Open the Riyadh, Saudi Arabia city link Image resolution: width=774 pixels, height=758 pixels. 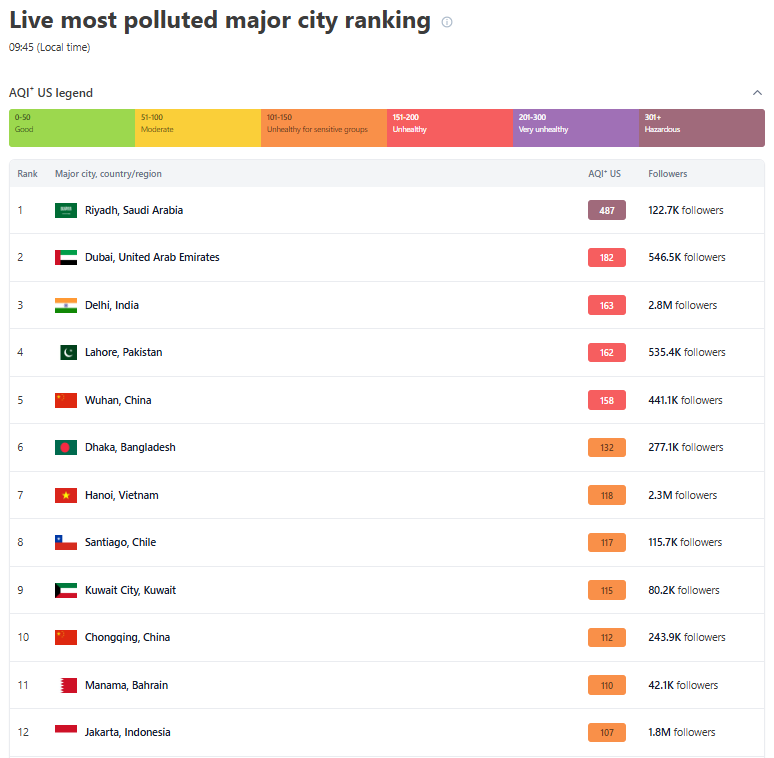pos(134,210)
